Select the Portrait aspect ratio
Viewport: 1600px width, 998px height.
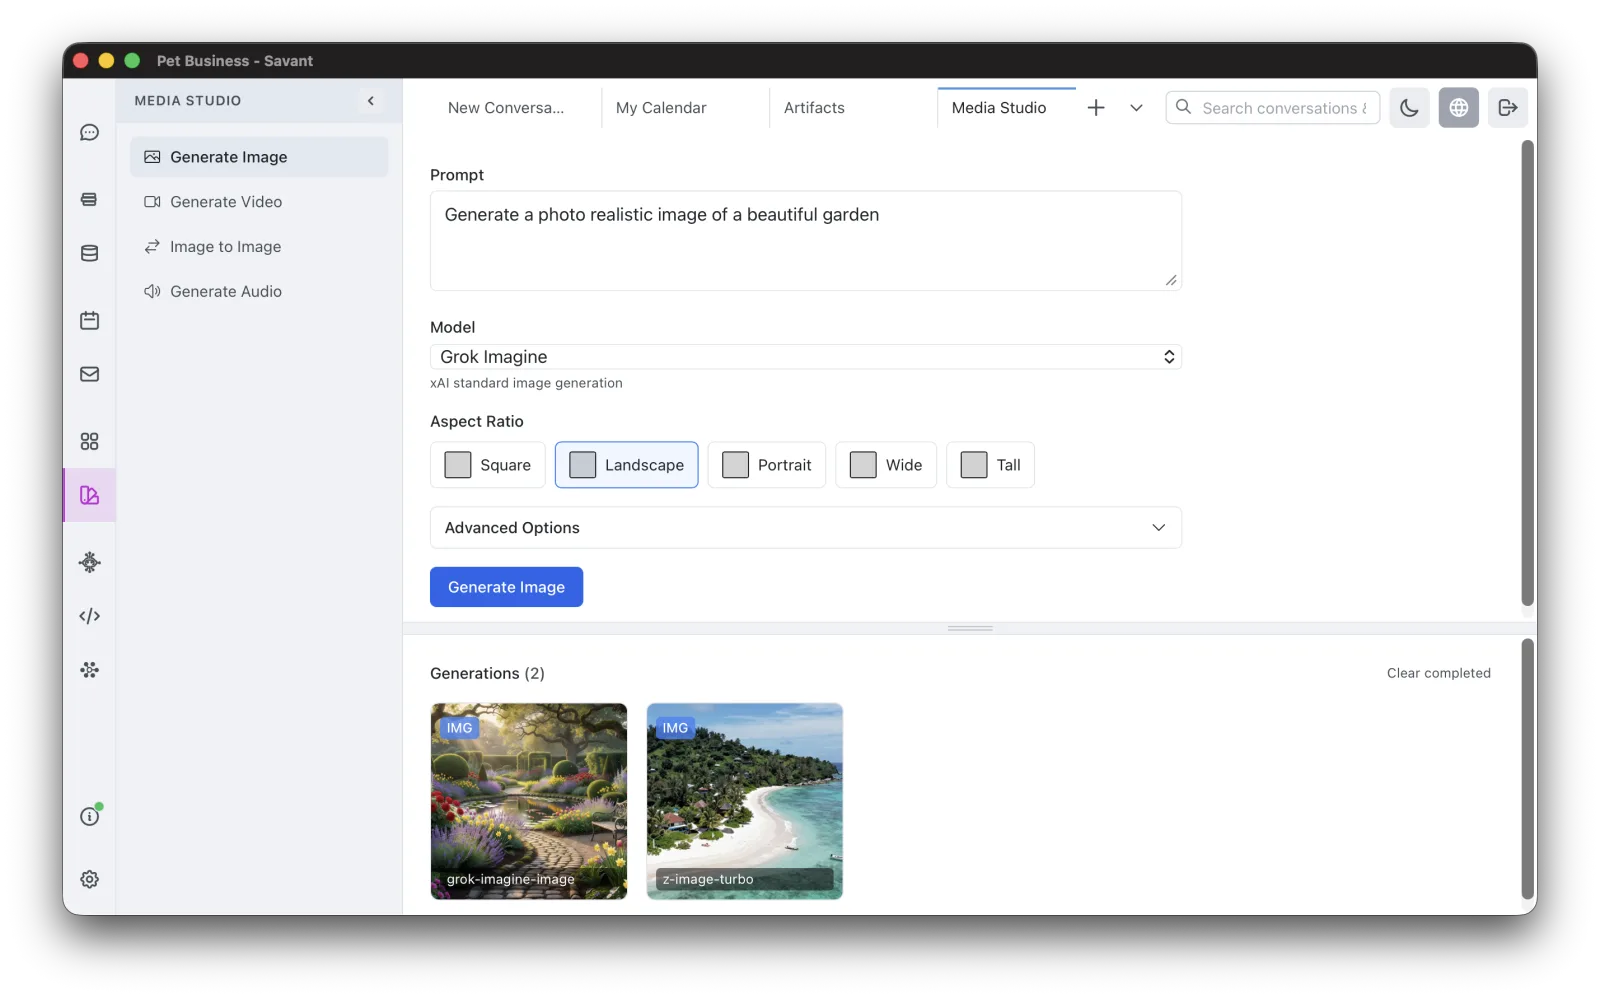coord(766,465)
